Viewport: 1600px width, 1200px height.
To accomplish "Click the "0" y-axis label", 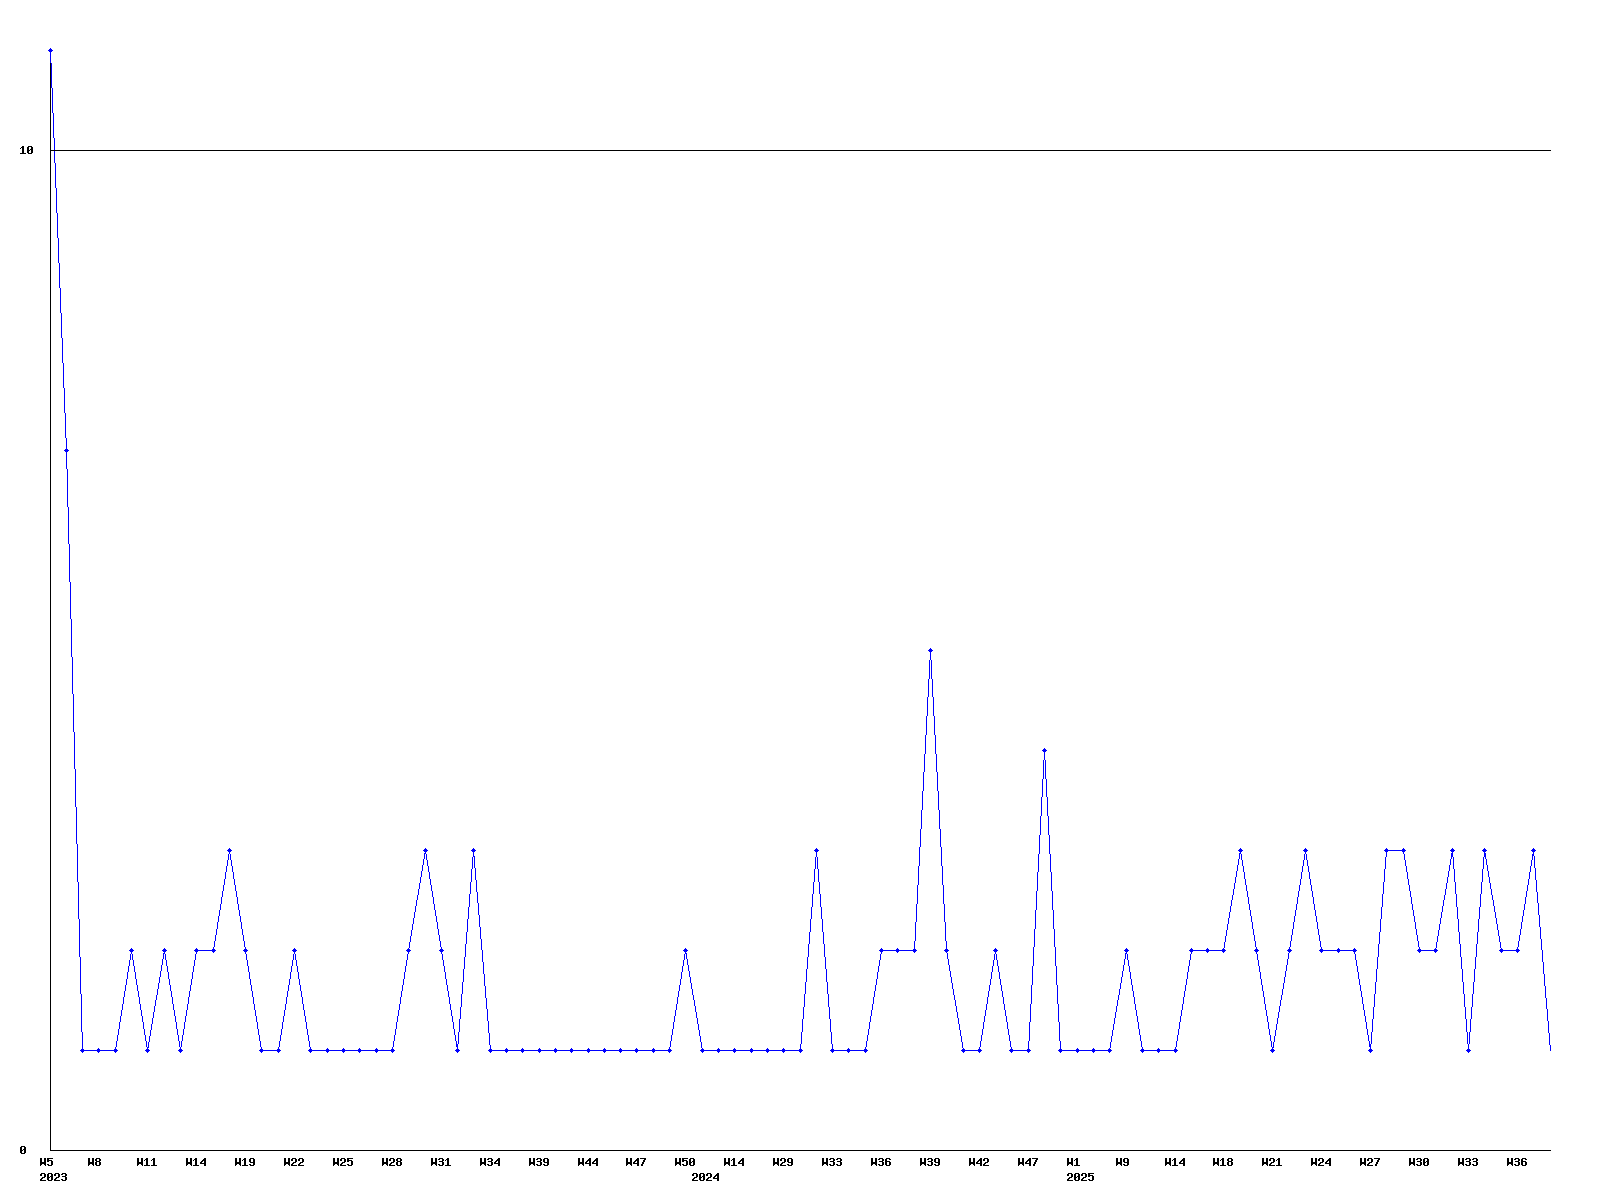I will [x=23, y=1150].
